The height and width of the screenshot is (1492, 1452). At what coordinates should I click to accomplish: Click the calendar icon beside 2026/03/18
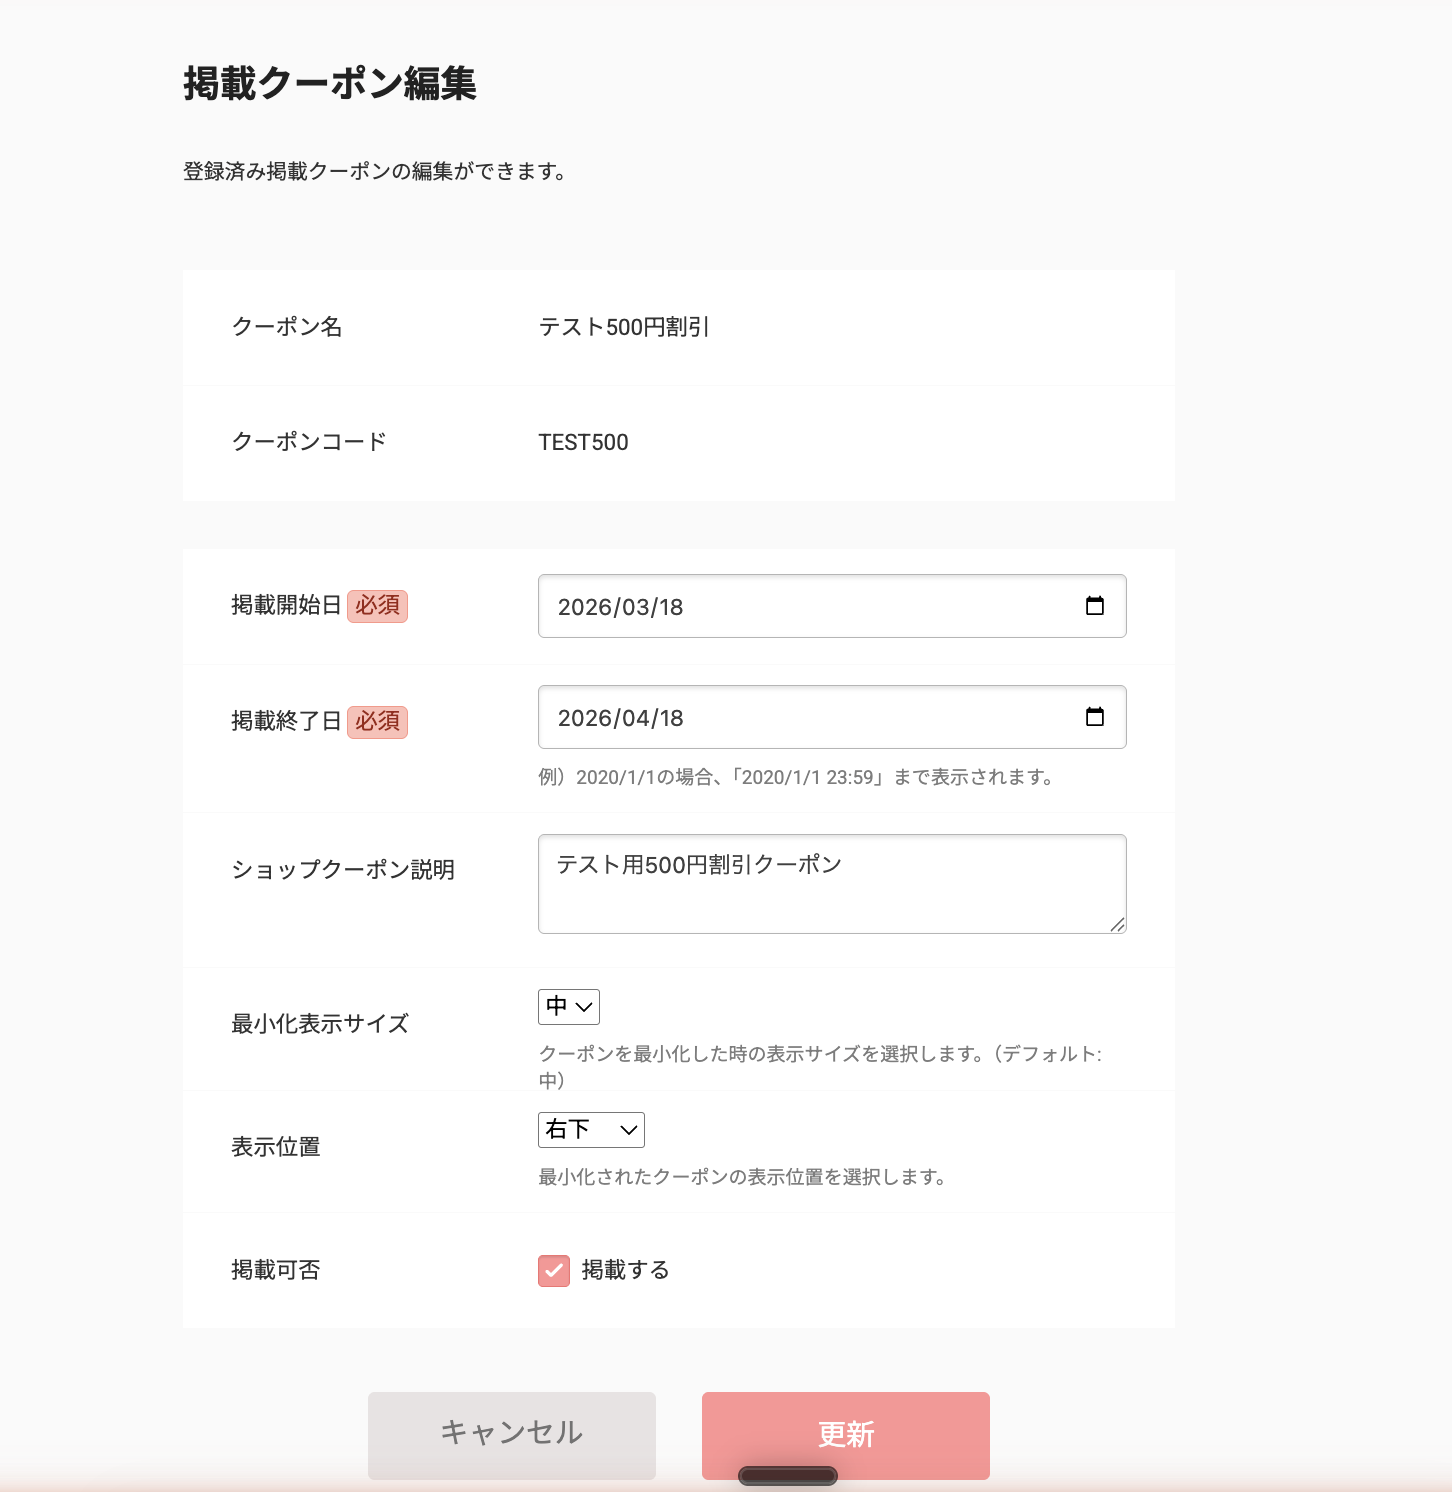[1095, 606]
